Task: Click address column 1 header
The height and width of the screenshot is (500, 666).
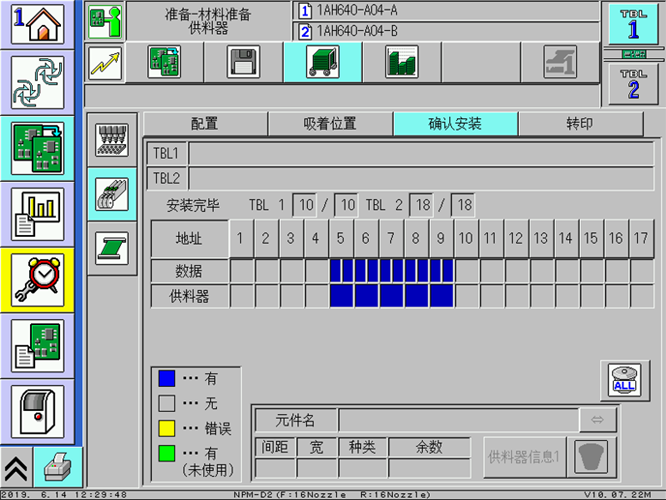Action: tap(241, 238)
